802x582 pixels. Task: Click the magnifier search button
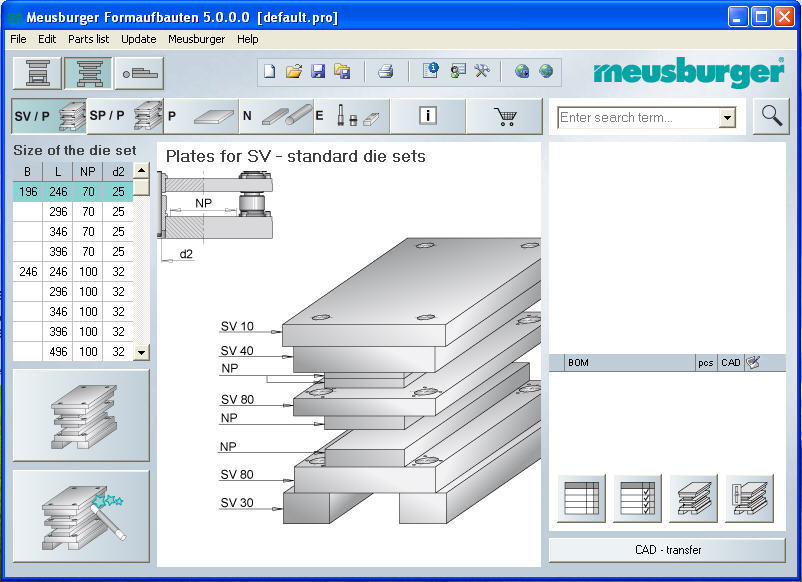pos(771,116)
